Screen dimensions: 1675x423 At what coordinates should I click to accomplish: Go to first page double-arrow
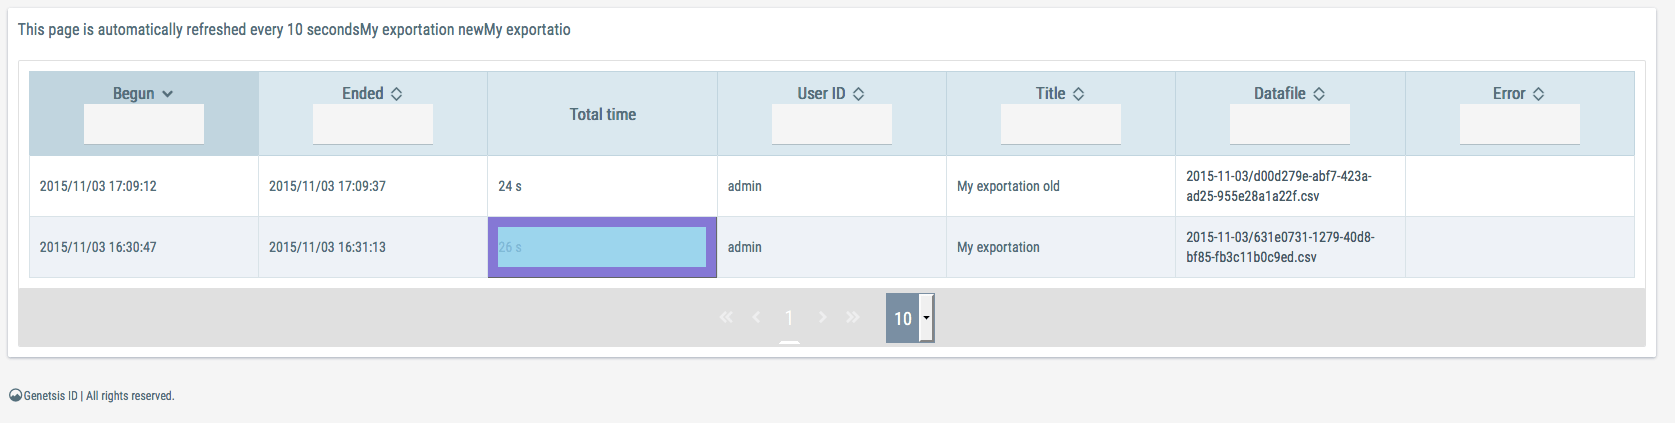(x=726, y=317)
